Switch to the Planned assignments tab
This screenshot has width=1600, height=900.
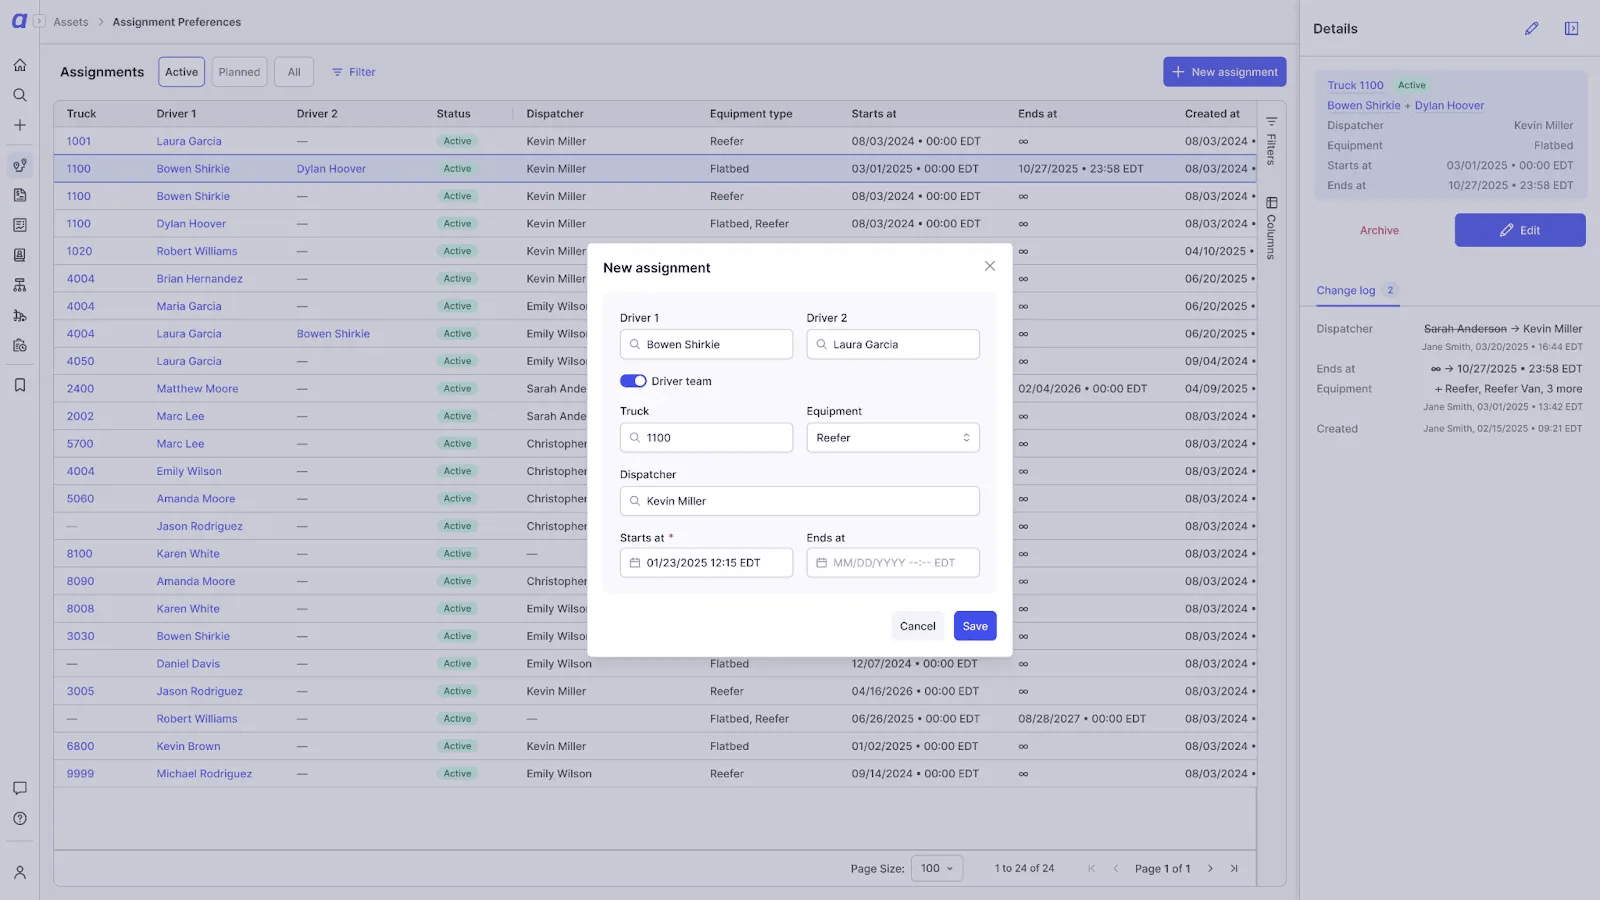click(x=239, y=72)
